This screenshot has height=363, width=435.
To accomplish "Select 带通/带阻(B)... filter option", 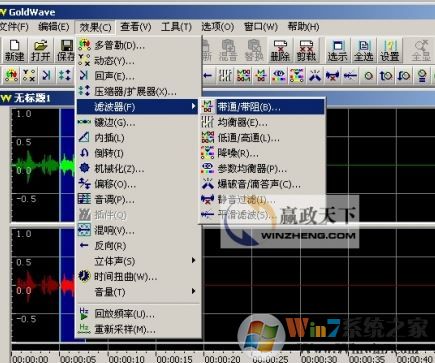I will [x=262, y=107].
